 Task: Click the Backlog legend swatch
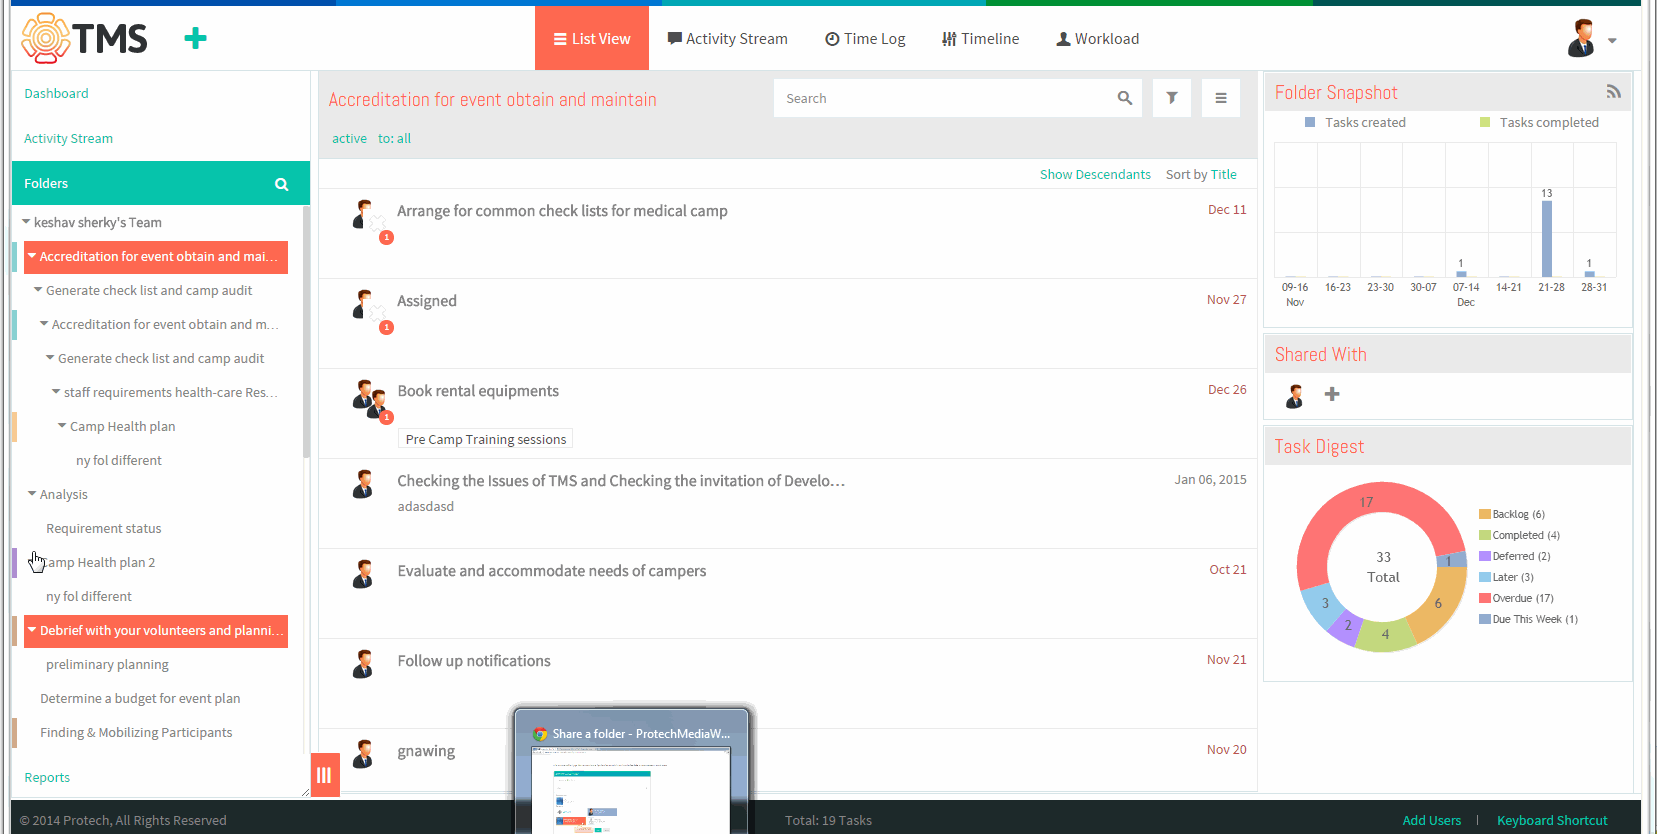(1485, 514)
